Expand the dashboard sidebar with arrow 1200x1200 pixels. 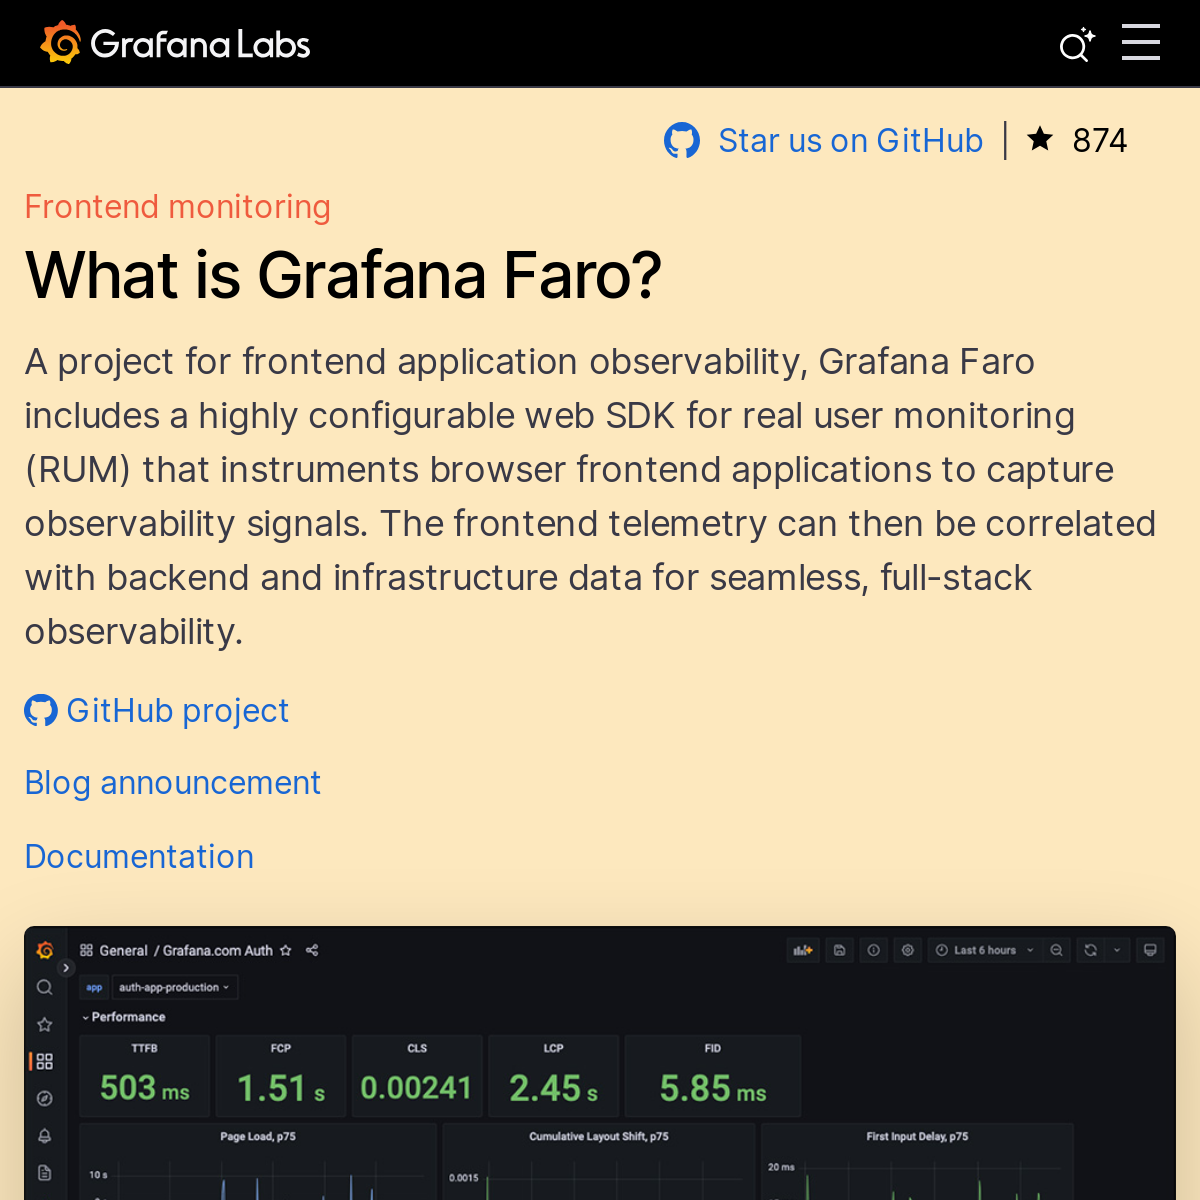click(x=66, y=968)
